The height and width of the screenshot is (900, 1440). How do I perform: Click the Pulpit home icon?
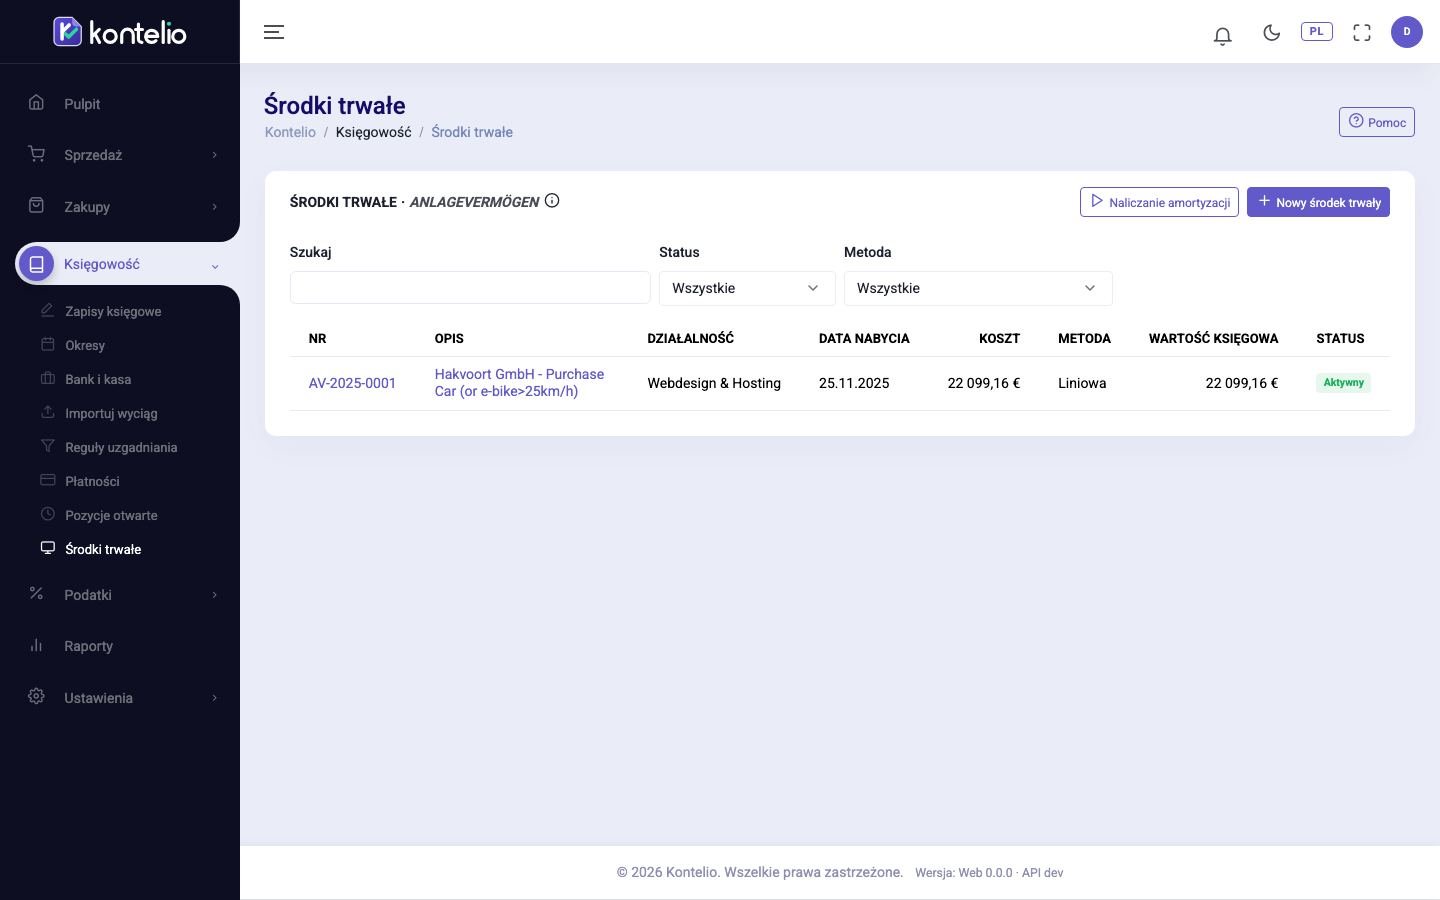click(36, 102)
